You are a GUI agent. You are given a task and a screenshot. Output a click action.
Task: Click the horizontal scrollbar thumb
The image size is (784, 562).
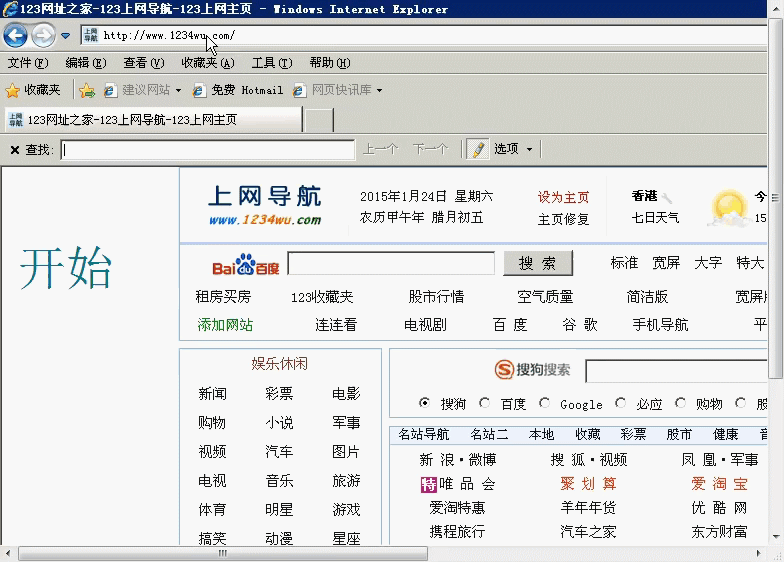point(223,554)
